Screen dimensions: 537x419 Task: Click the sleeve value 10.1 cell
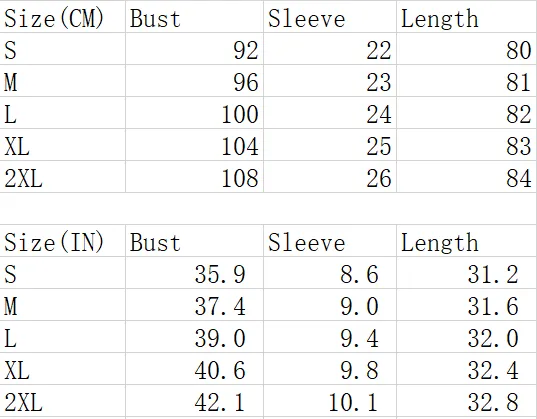pyautogui.click(x=330, y=400)
